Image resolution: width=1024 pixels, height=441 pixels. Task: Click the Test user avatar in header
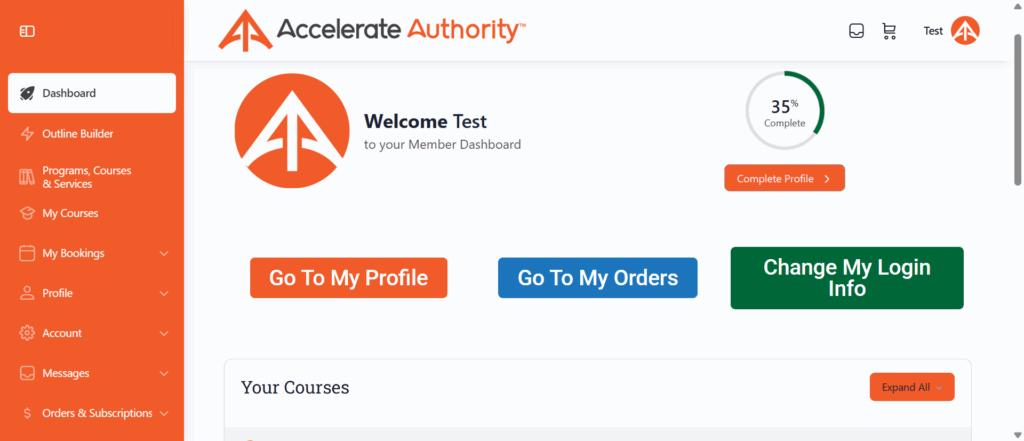[x=965, y=31]
